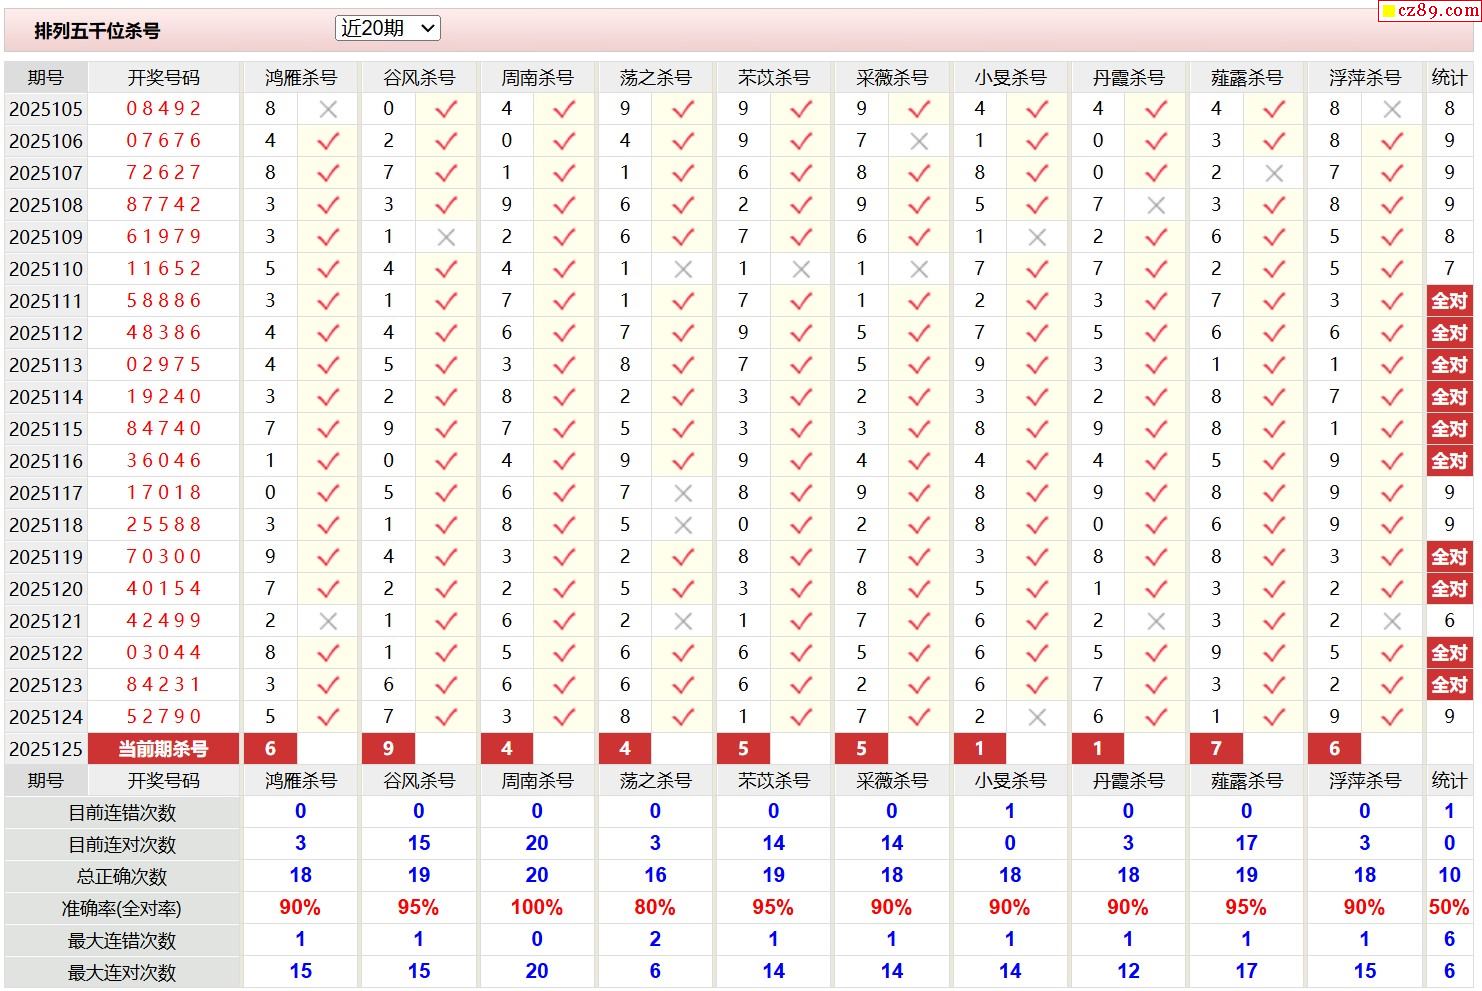Screen dimensions: 1482x991
Task: Click red number 9 under 谷风杀号 for 2025125
Action: pos(388,749)
